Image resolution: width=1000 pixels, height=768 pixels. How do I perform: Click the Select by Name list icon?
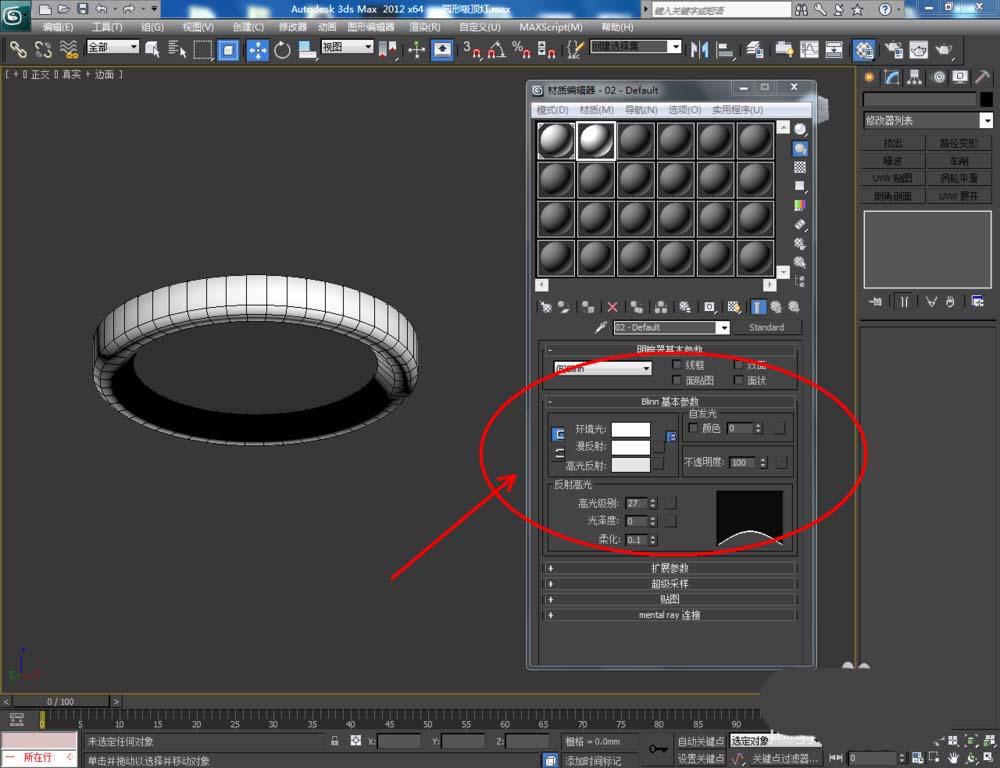[177, 50]
